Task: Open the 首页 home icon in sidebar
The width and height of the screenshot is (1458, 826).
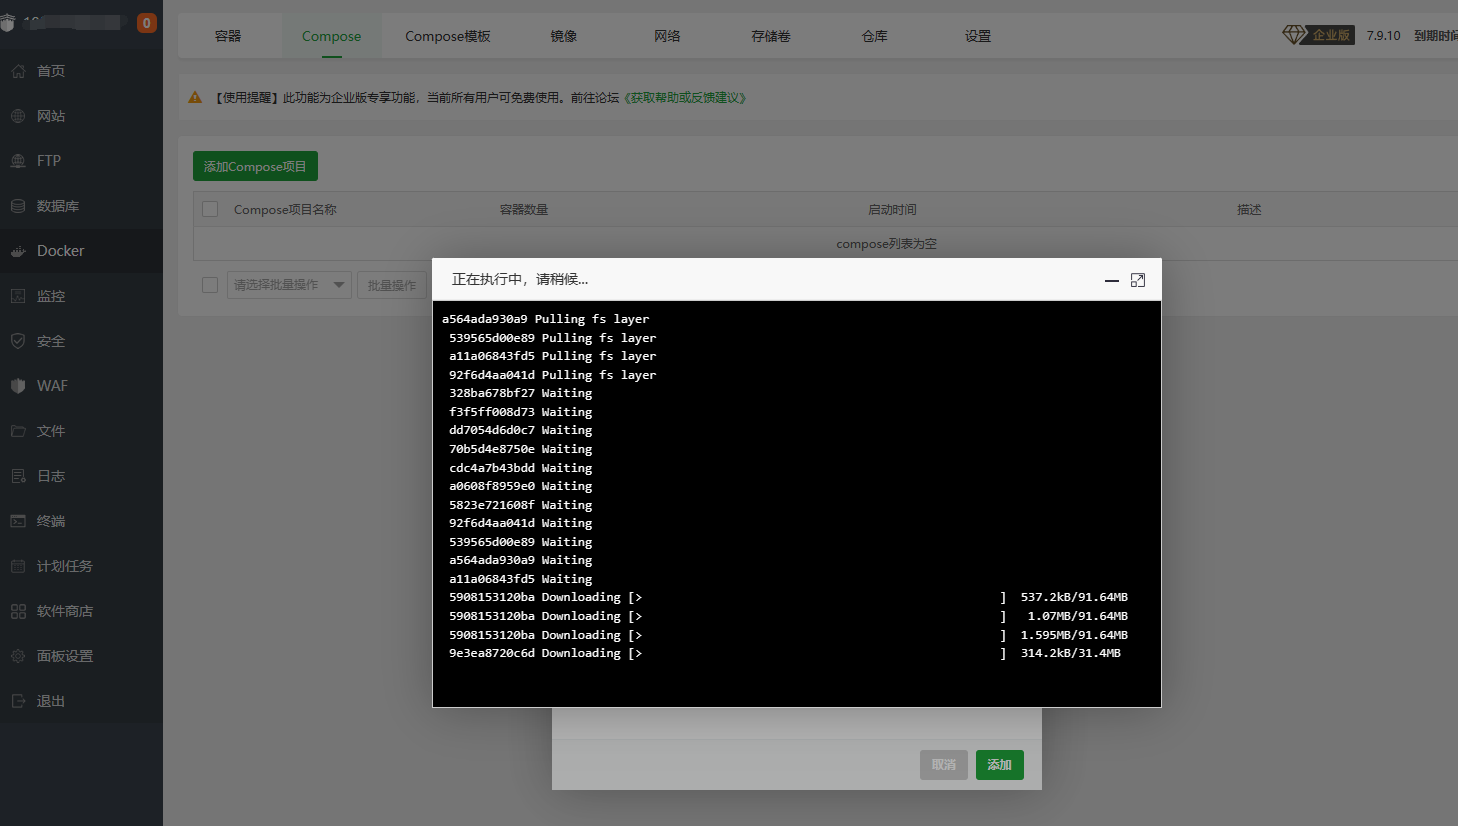Action: click(18, 71)
